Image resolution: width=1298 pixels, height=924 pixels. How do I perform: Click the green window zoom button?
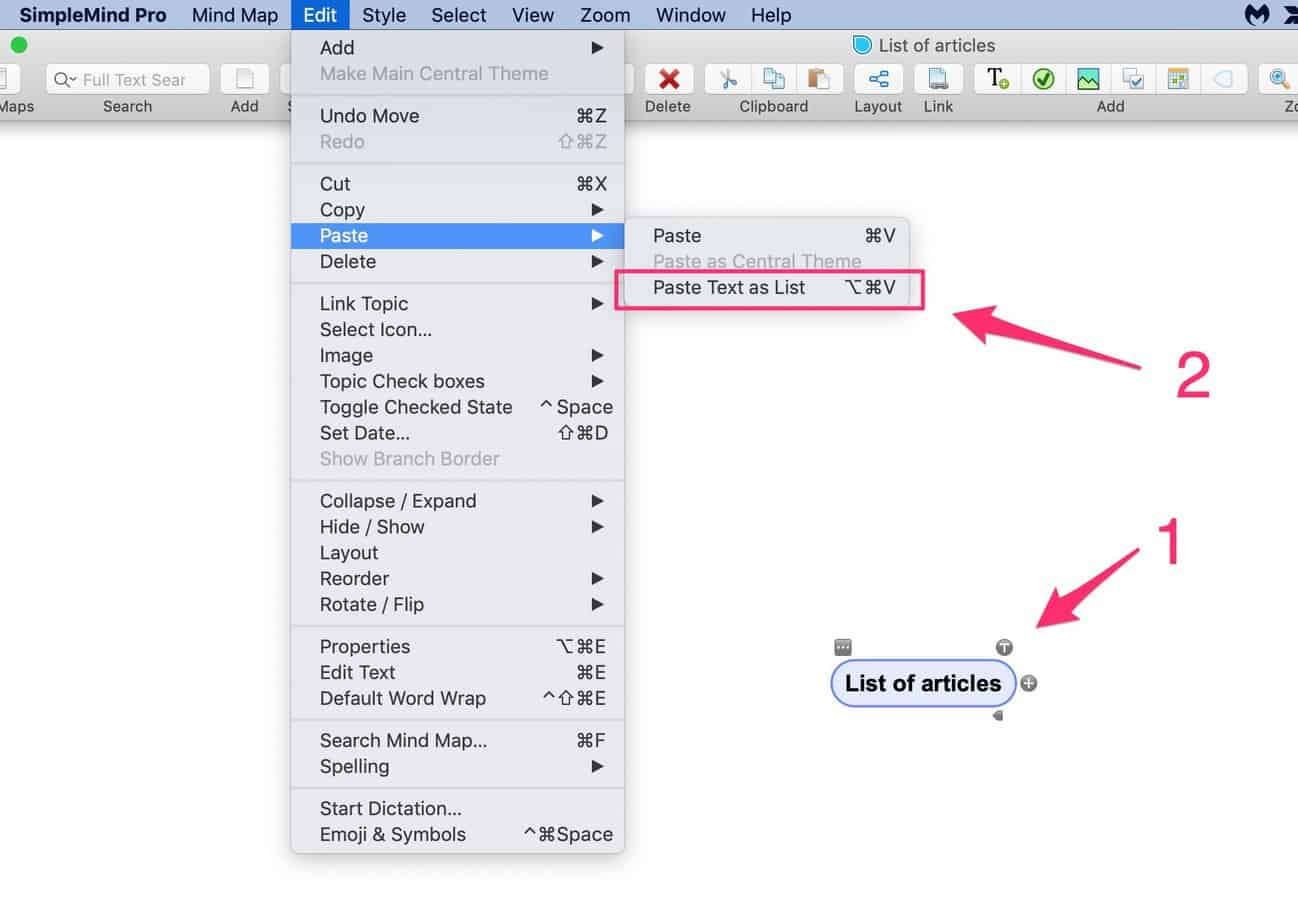[19, 45]
